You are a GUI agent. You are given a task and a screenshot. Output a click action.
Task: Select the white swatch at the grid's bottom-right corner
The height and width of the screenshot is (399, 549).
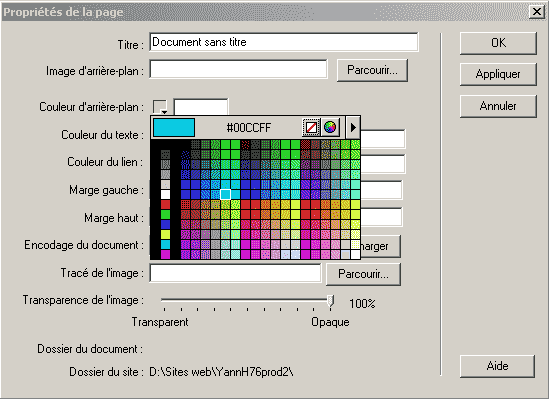(x=355, y=254)
